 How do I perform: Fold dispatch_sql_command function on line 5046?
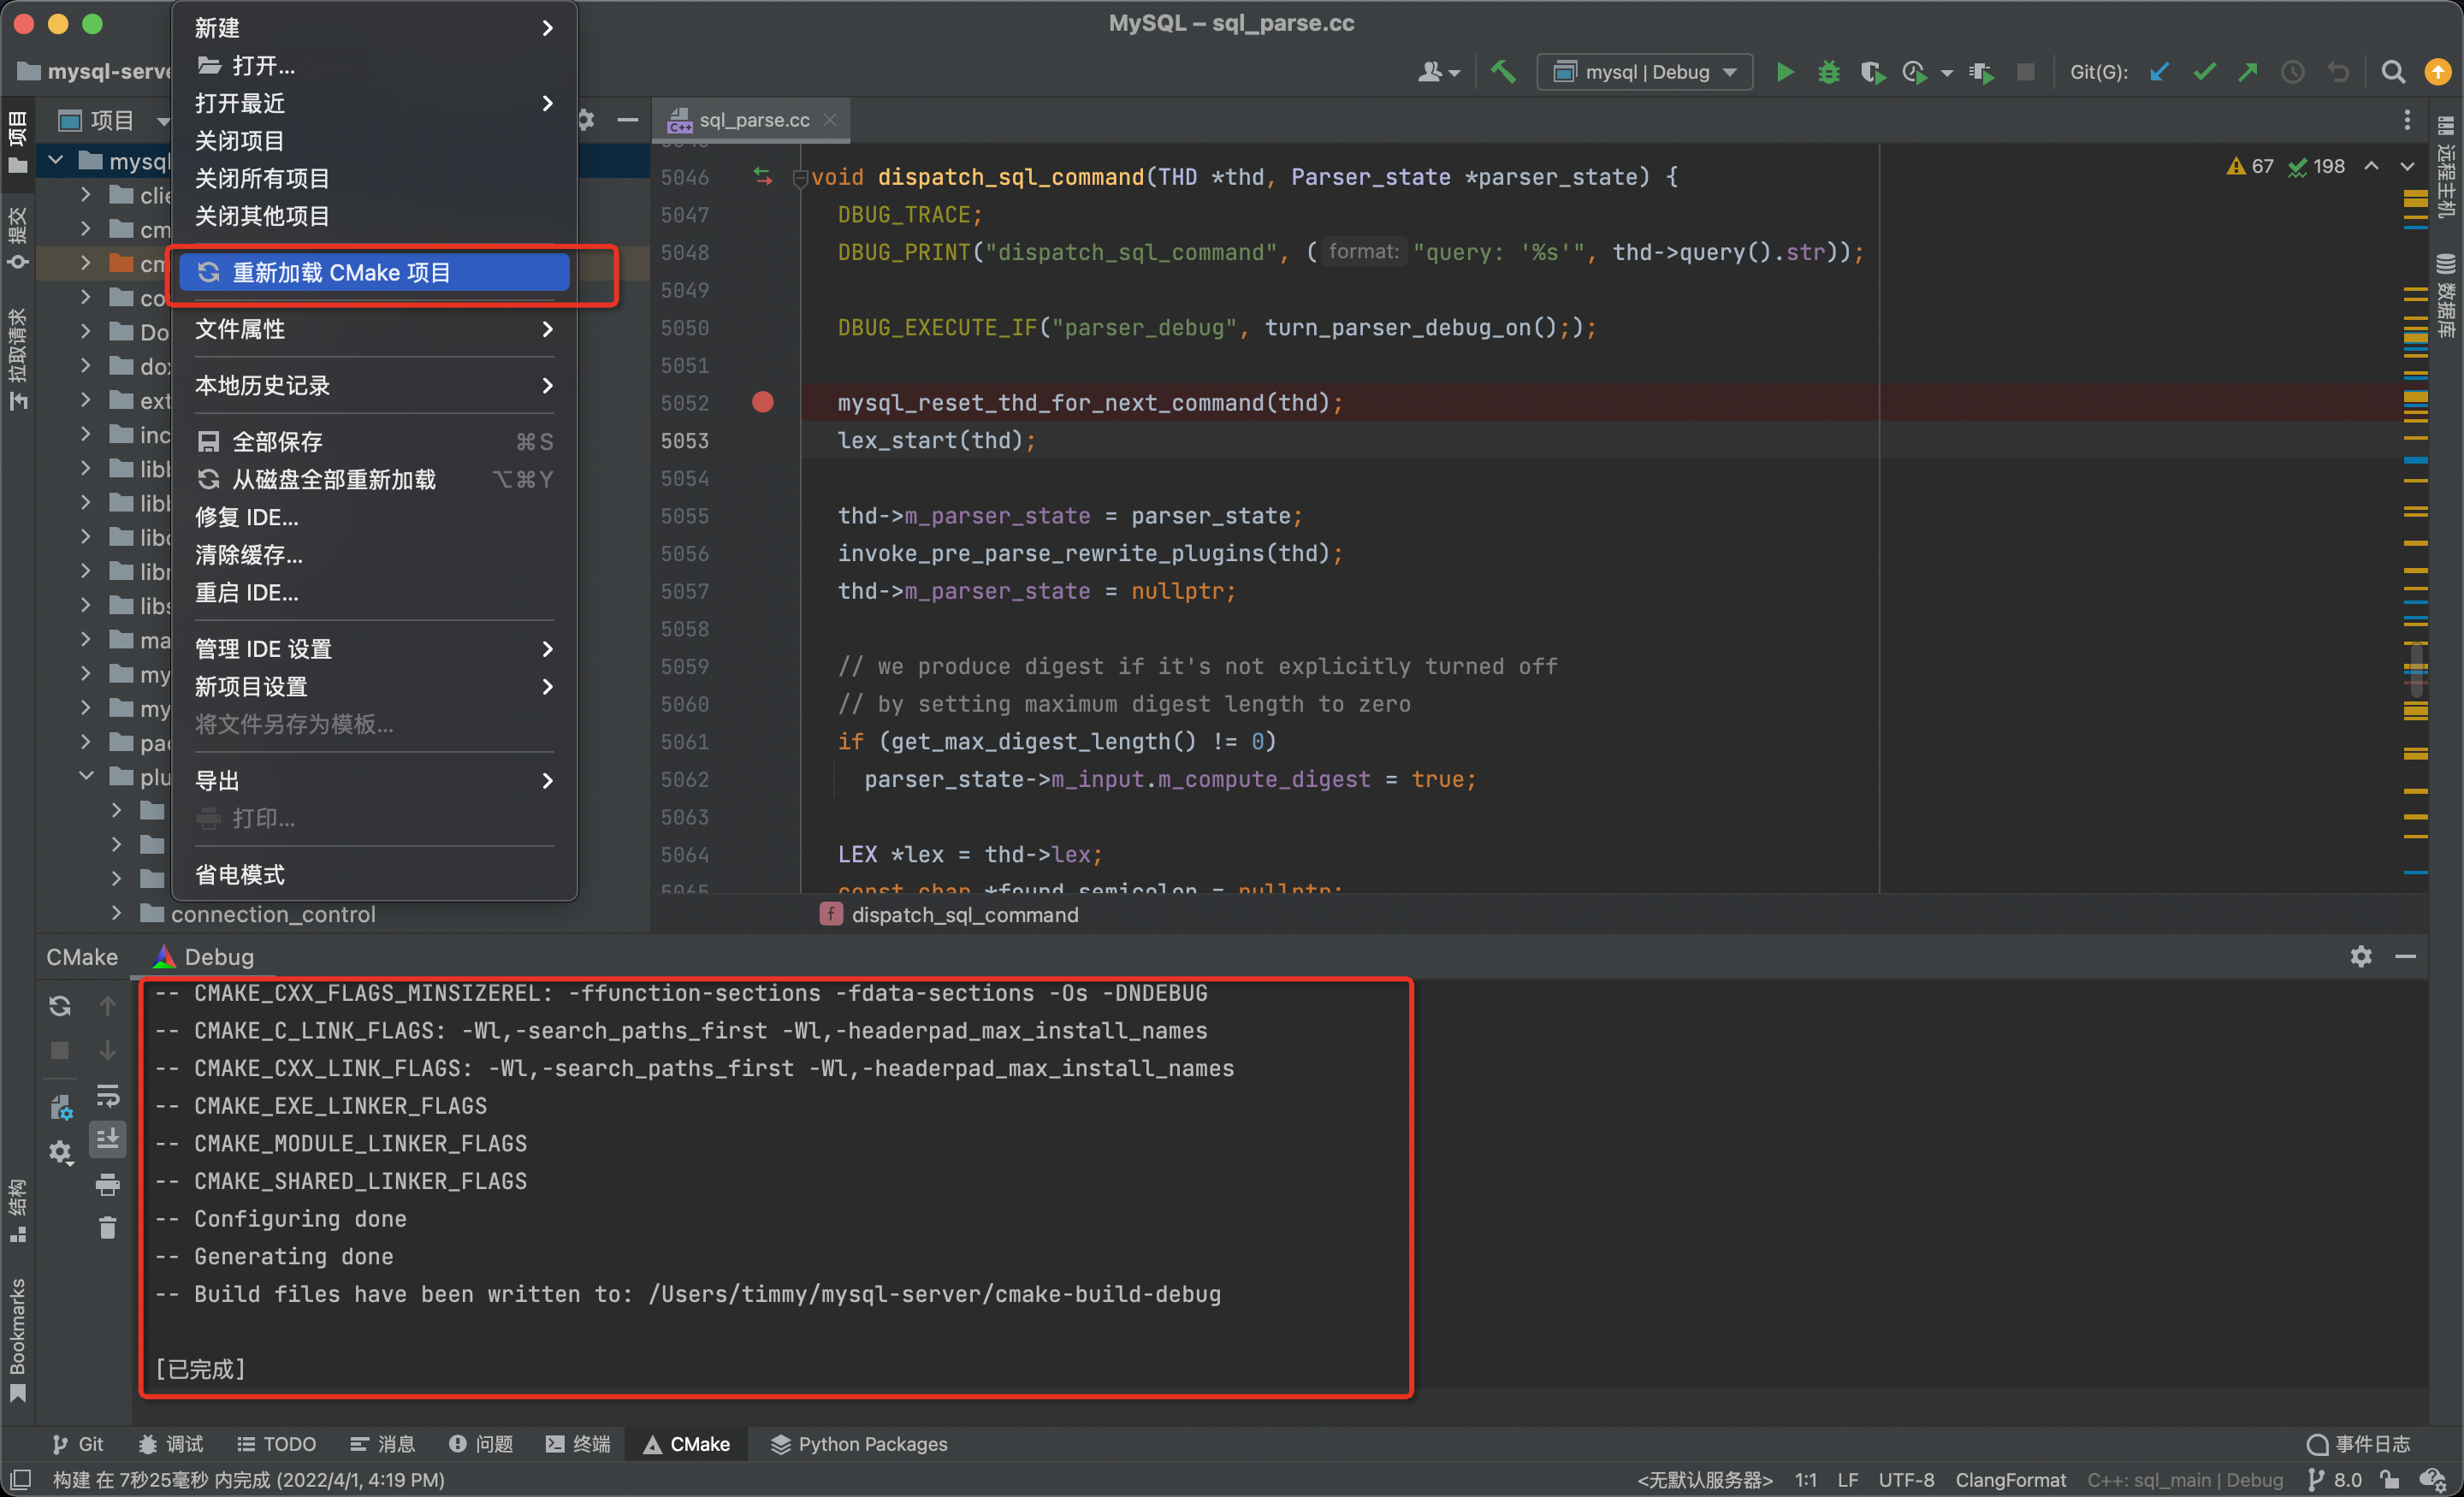pos(799,178)
